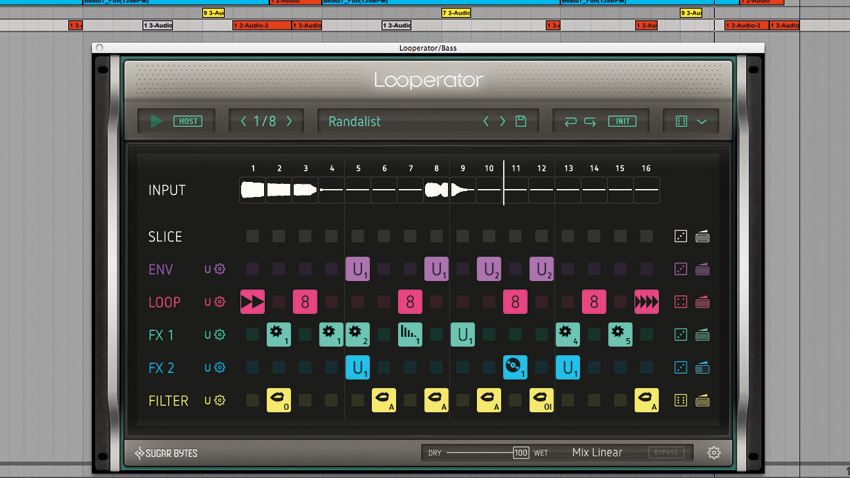The width and height of the screenshot is (850, 478).
Task: Start playback with the Looperator play button
Action: click(156, 121)
